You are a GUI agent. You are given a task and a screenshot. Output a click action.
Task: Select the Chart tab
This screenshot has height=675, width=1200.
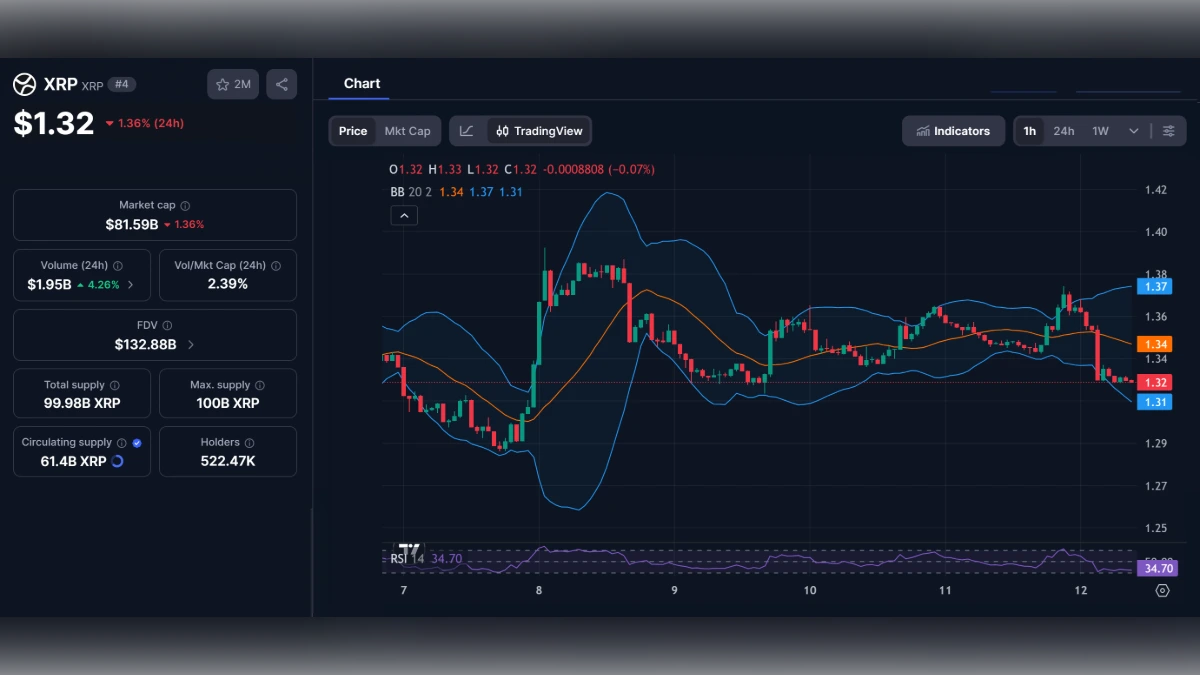(x=362, y=84)
